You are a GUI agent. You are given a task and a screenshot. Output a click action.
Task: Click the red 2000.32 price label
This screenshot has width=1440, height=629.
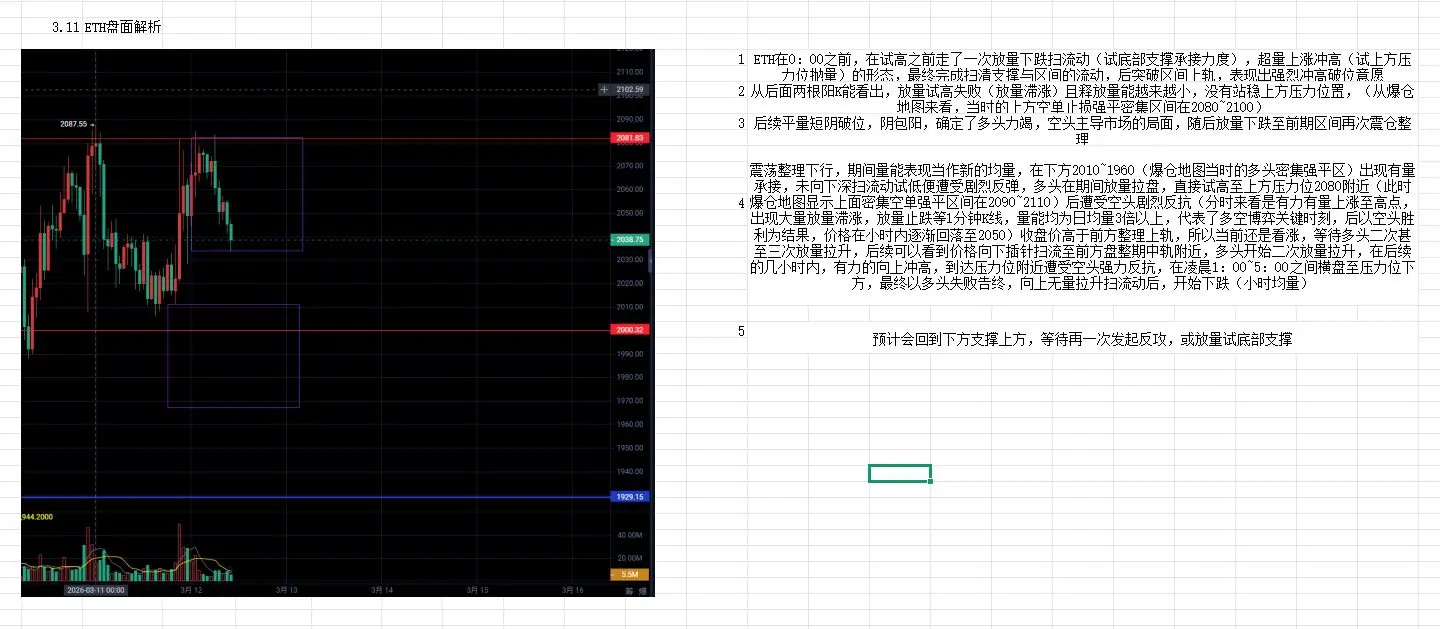[x=631, y=330]
